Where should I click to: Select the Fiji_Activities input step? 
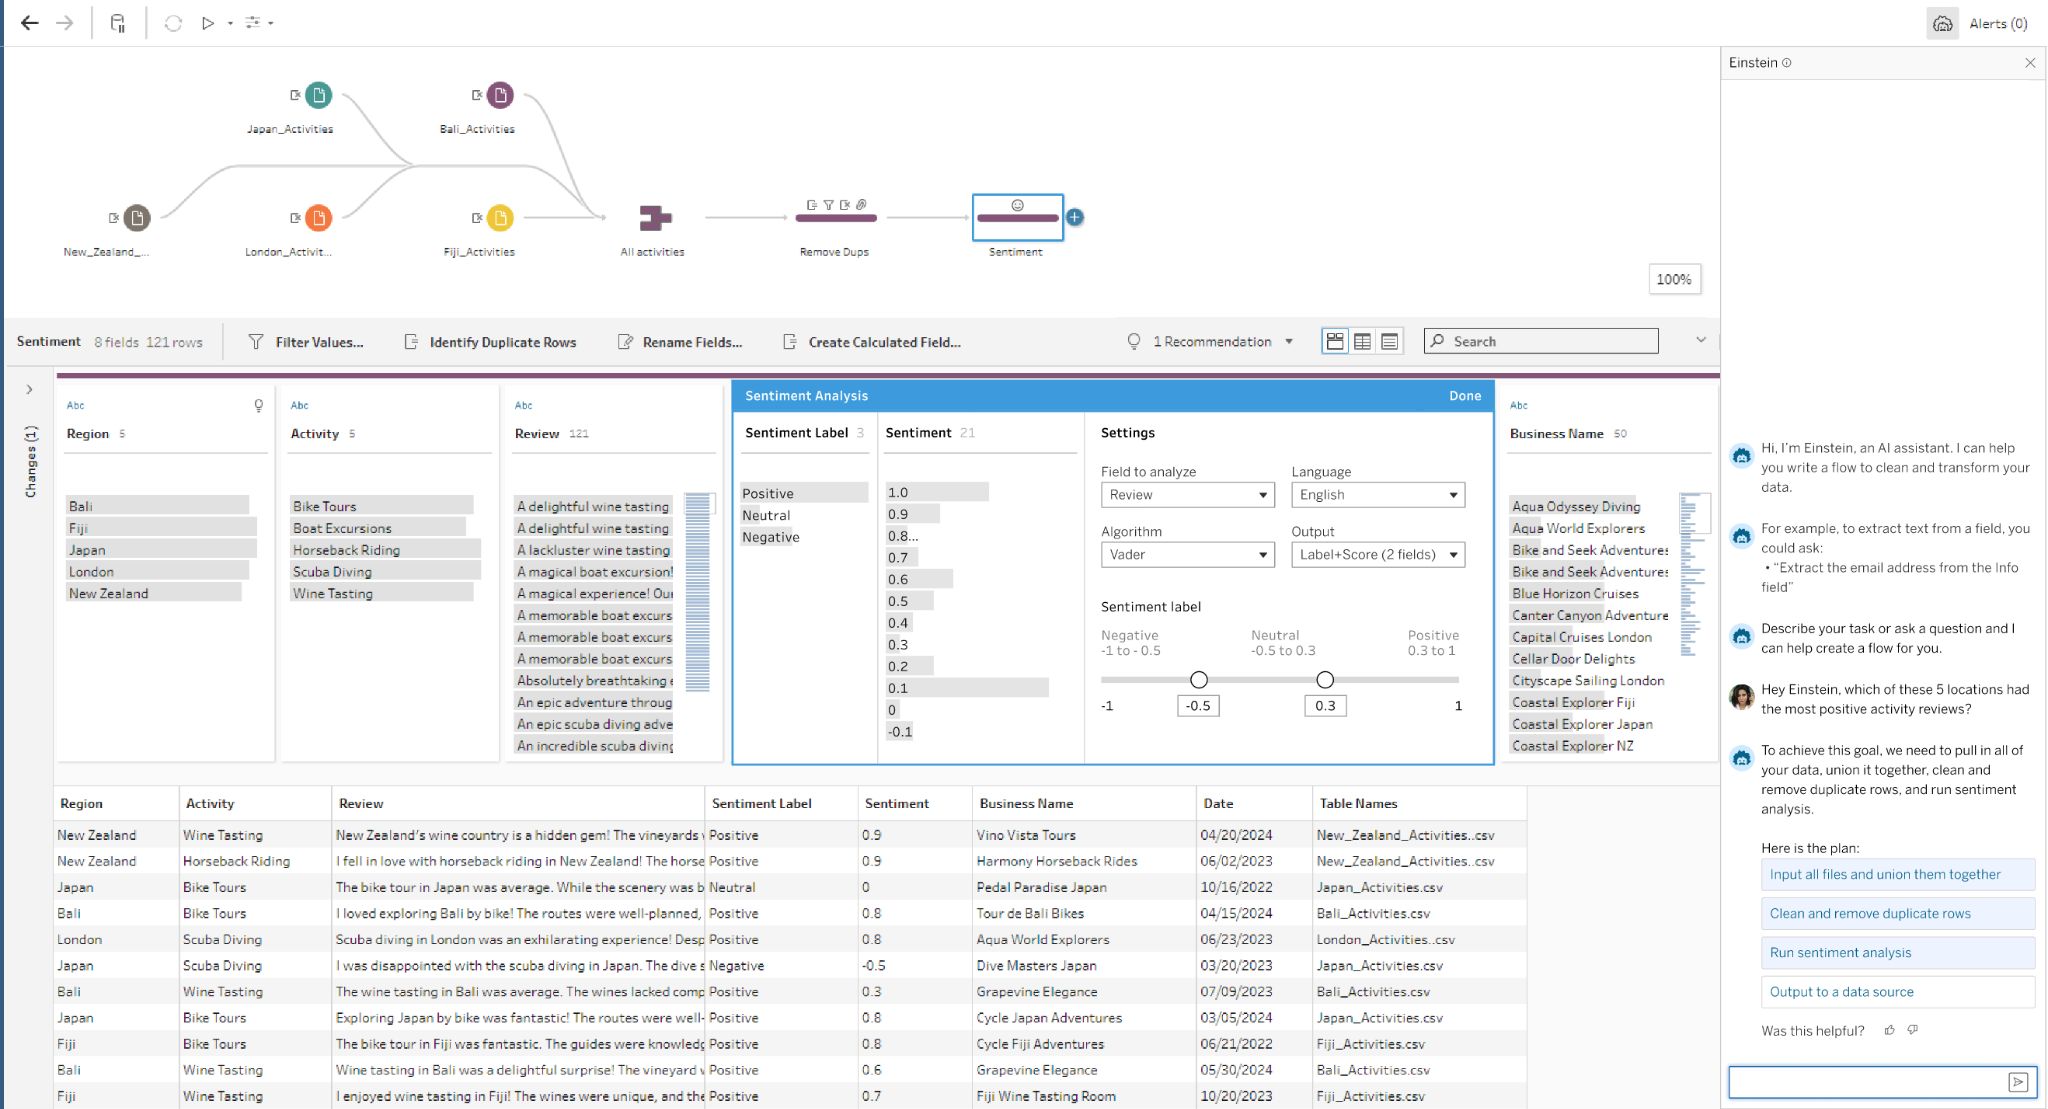(x=500, y=217)
